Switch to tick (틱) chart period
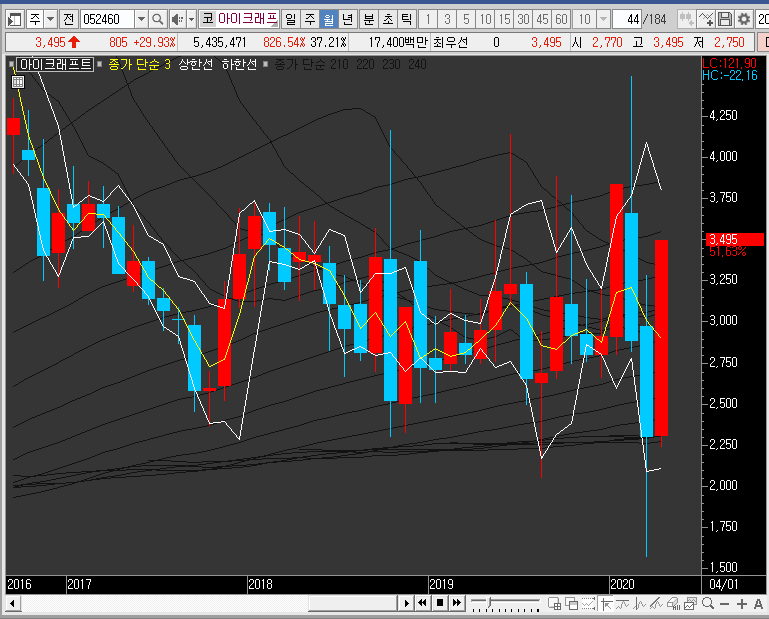769x619 pixels. 407,20
